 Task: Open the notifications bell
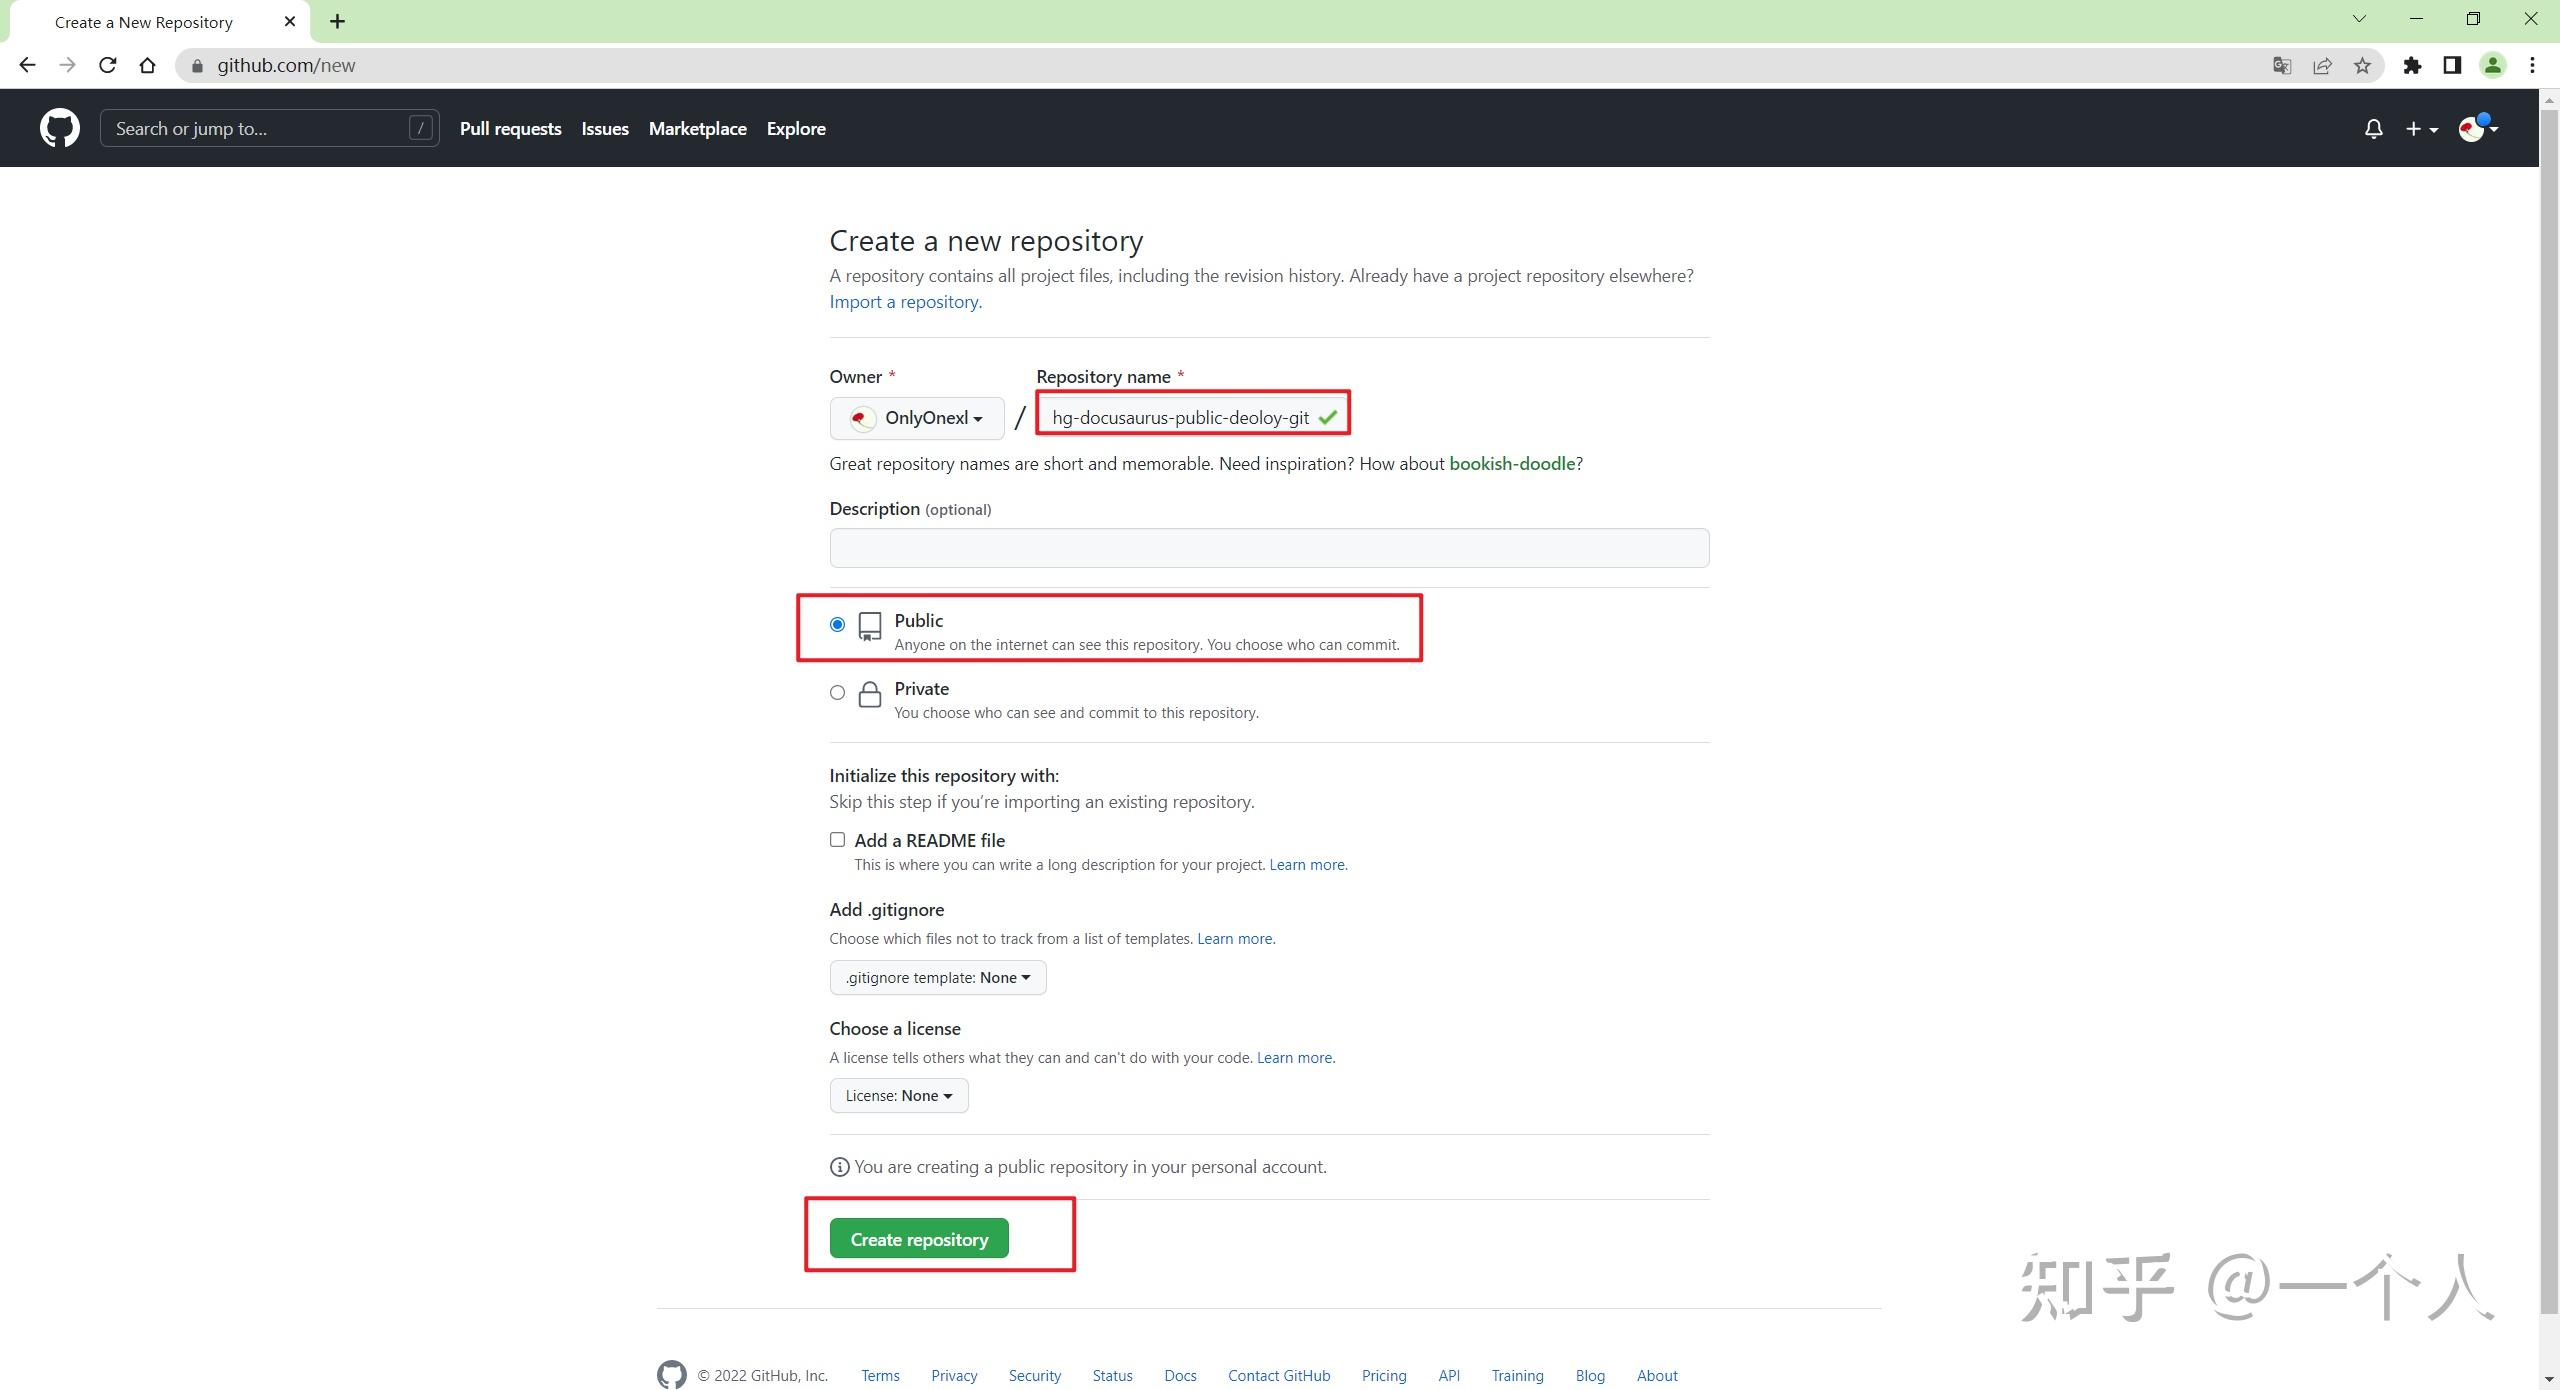tap(2373, 129)
